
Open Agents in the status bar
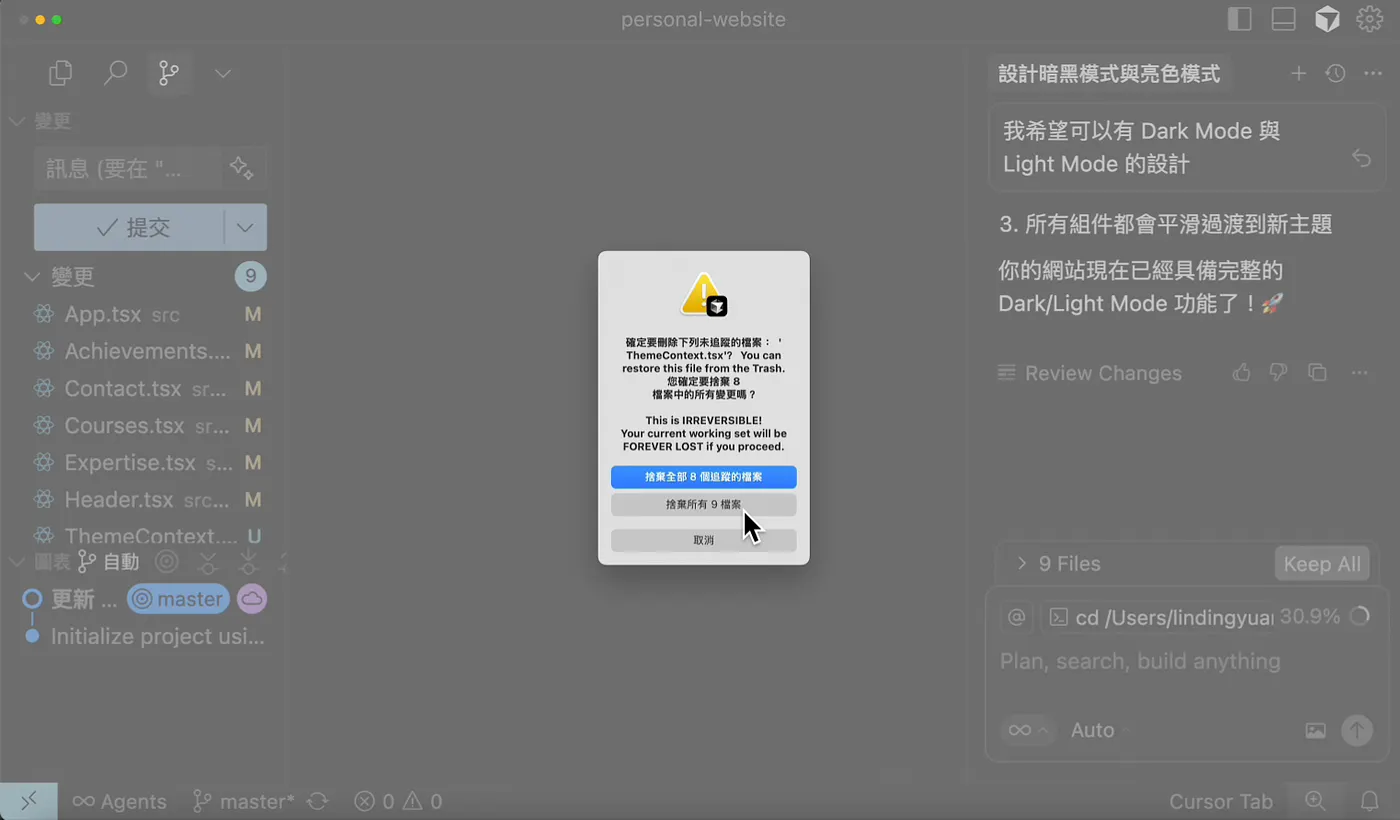(x=119, y=801)
